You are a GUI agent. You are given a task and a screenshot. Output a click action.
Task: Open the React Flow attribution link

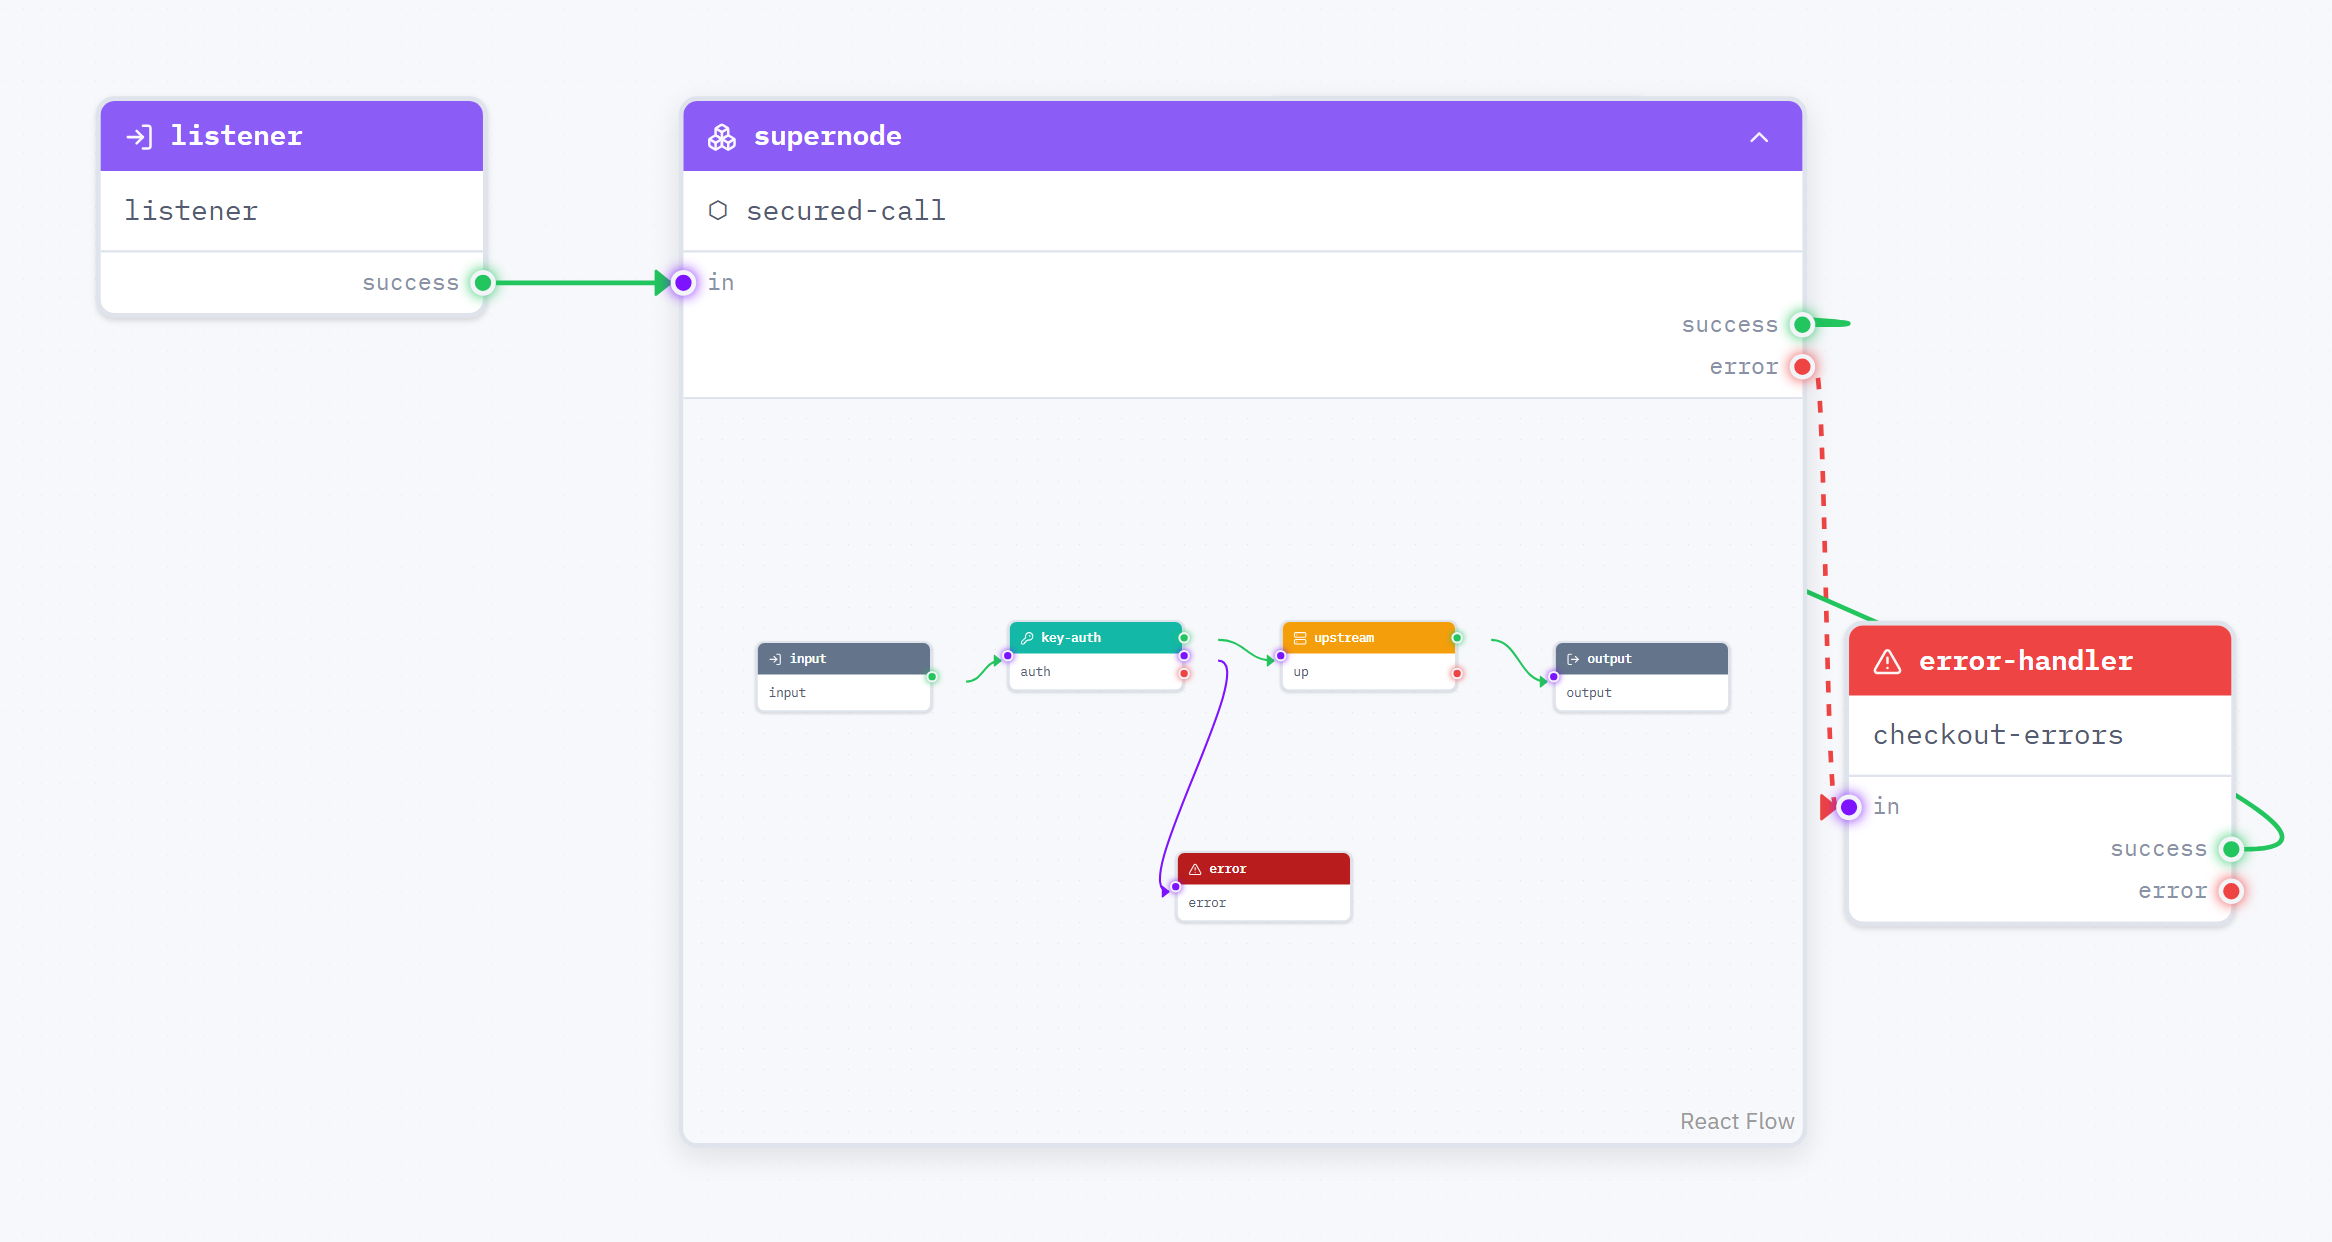(x=1737, y=1122)
